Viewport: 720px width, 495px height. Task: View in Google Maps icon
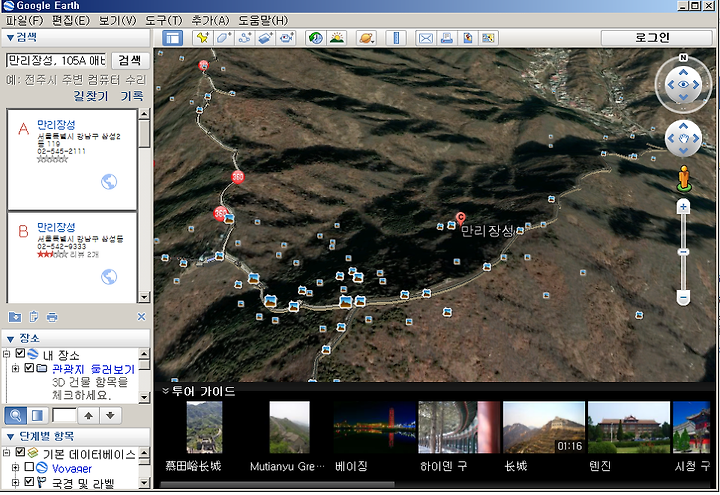coord(488,38)
